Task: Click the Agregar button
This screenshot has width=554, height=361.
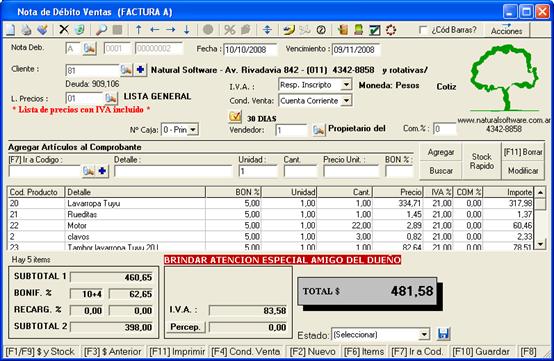Action: pyautogui.click(x=441, y=152)
